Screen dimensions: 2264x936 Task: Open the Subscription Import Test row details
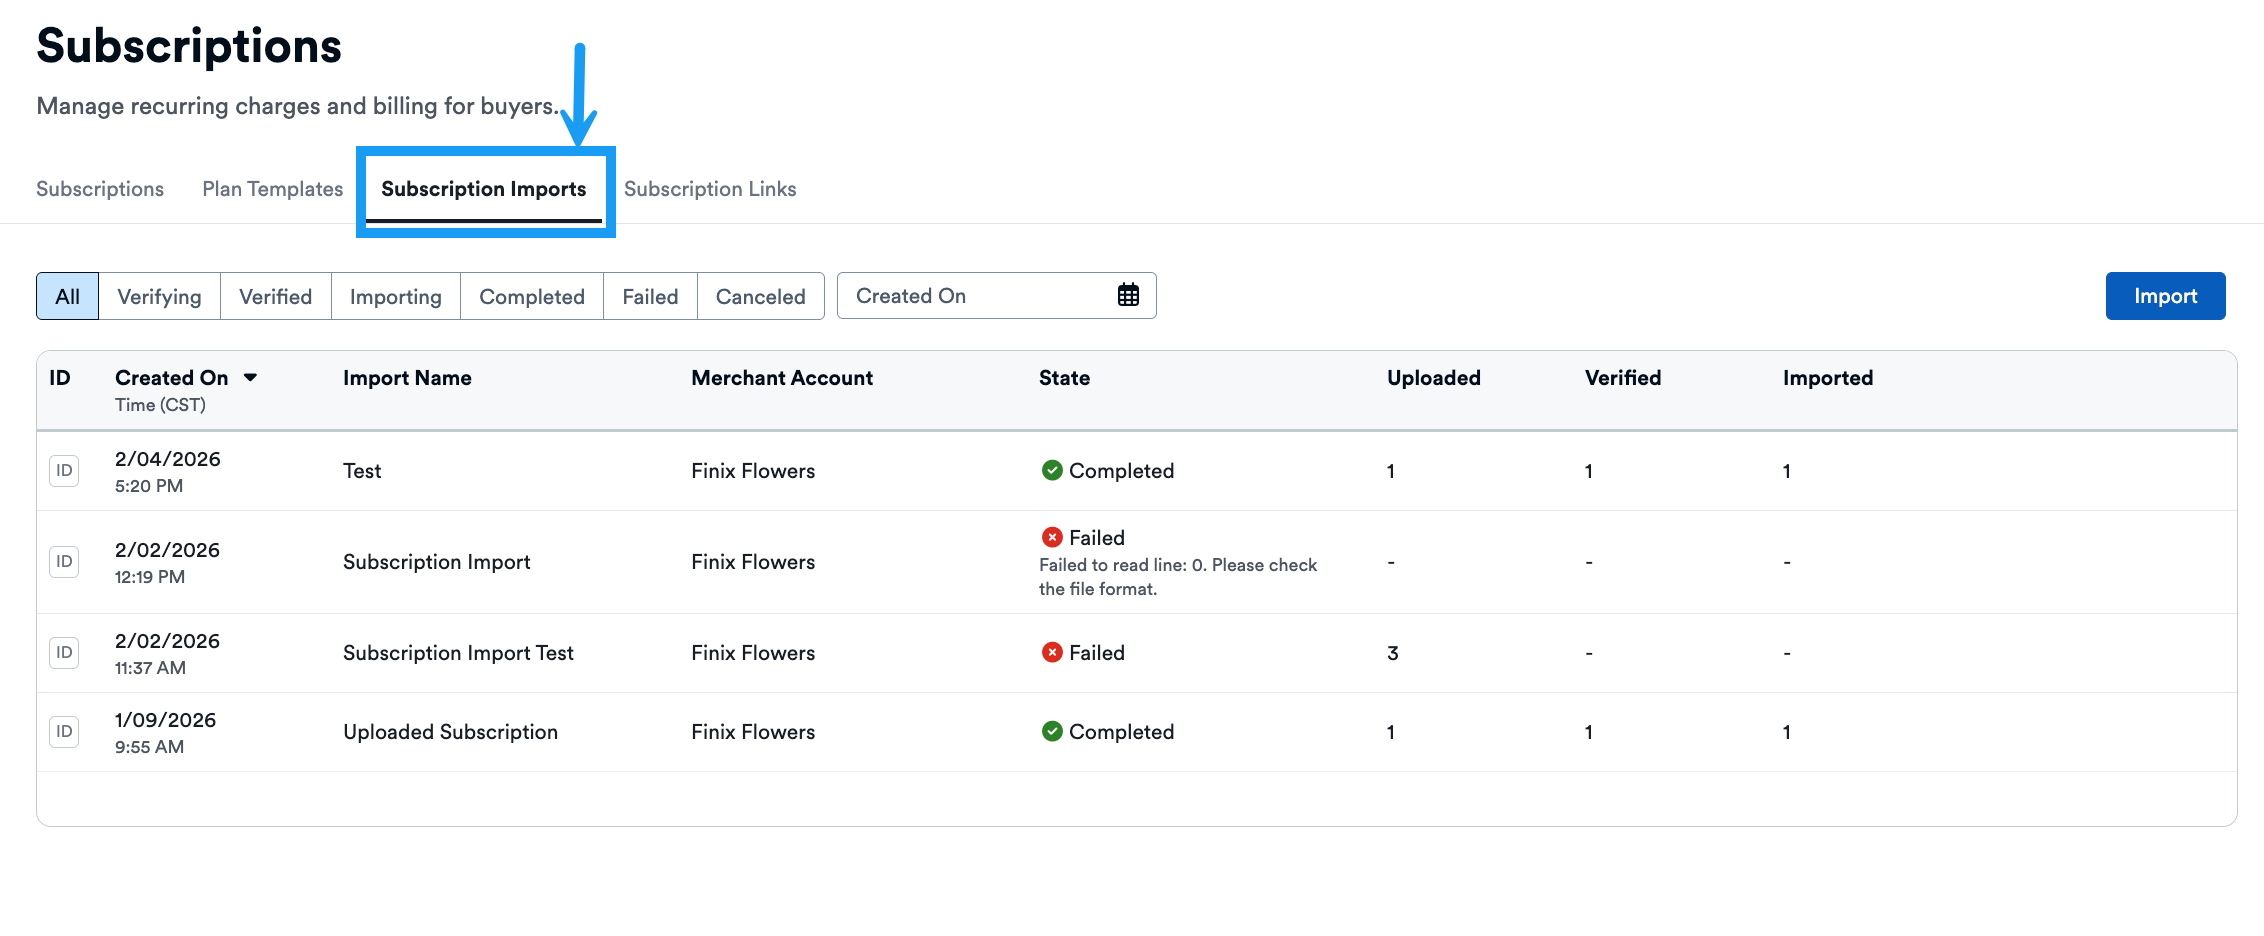click(458, 652)
